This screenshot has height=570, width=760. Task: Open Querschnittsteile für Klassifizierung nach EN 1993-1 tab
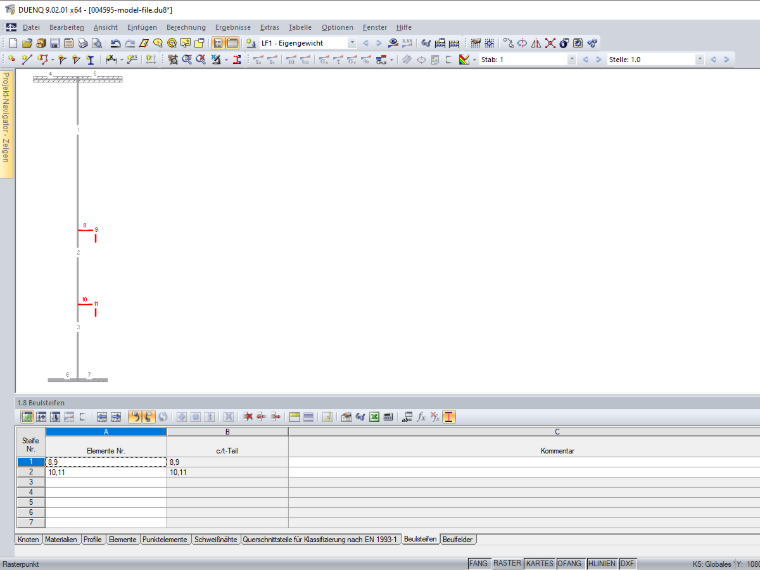click(320, 539)
